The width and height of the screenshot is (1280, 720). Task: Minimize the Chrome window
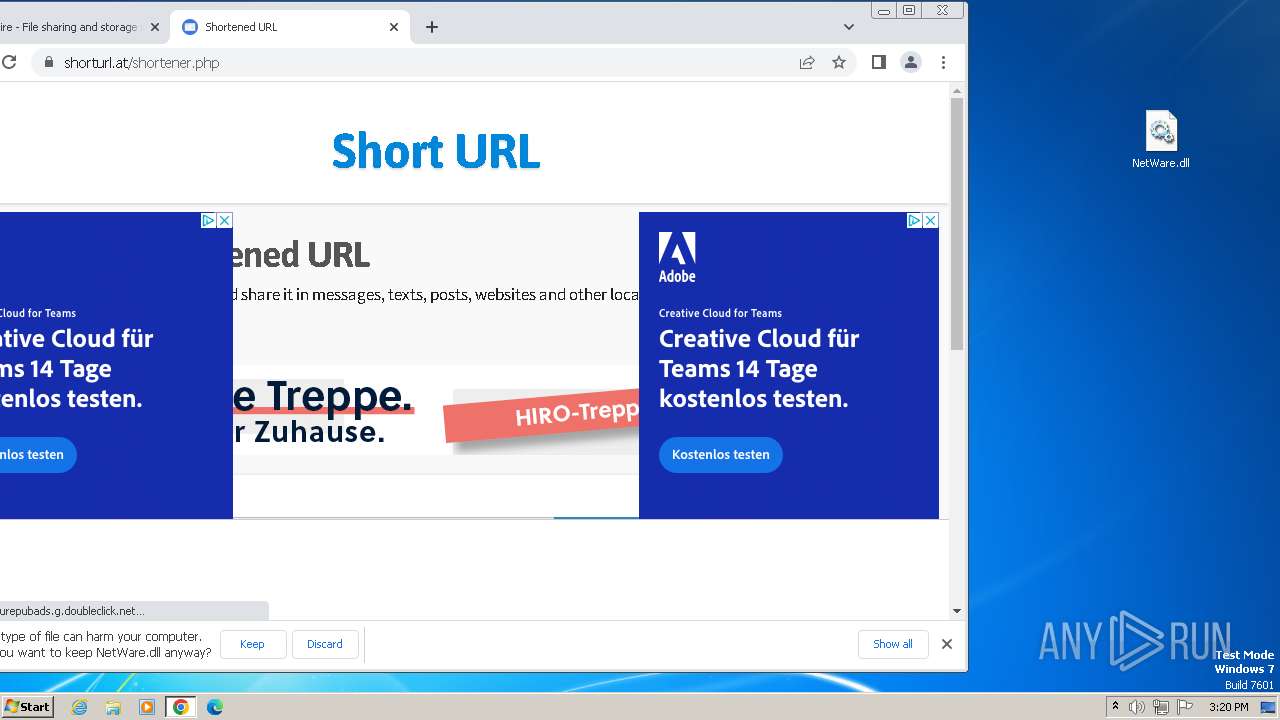pyautogui.click(x=884, y=11)
